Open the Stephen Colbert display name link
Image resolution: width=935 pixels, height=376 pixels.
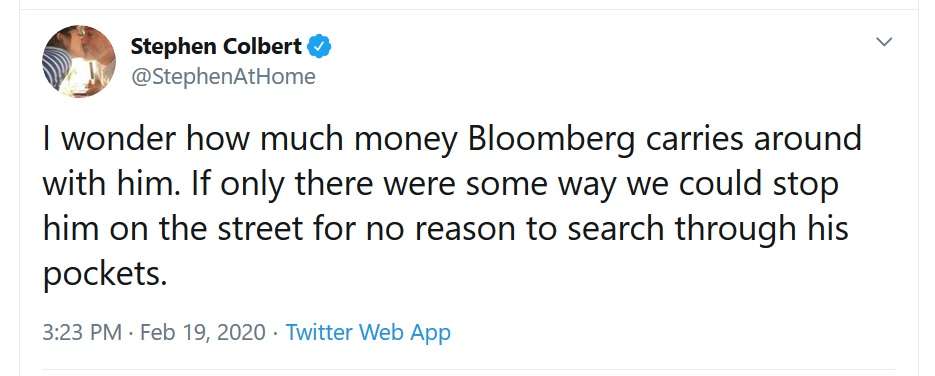[x=216, y=46]
